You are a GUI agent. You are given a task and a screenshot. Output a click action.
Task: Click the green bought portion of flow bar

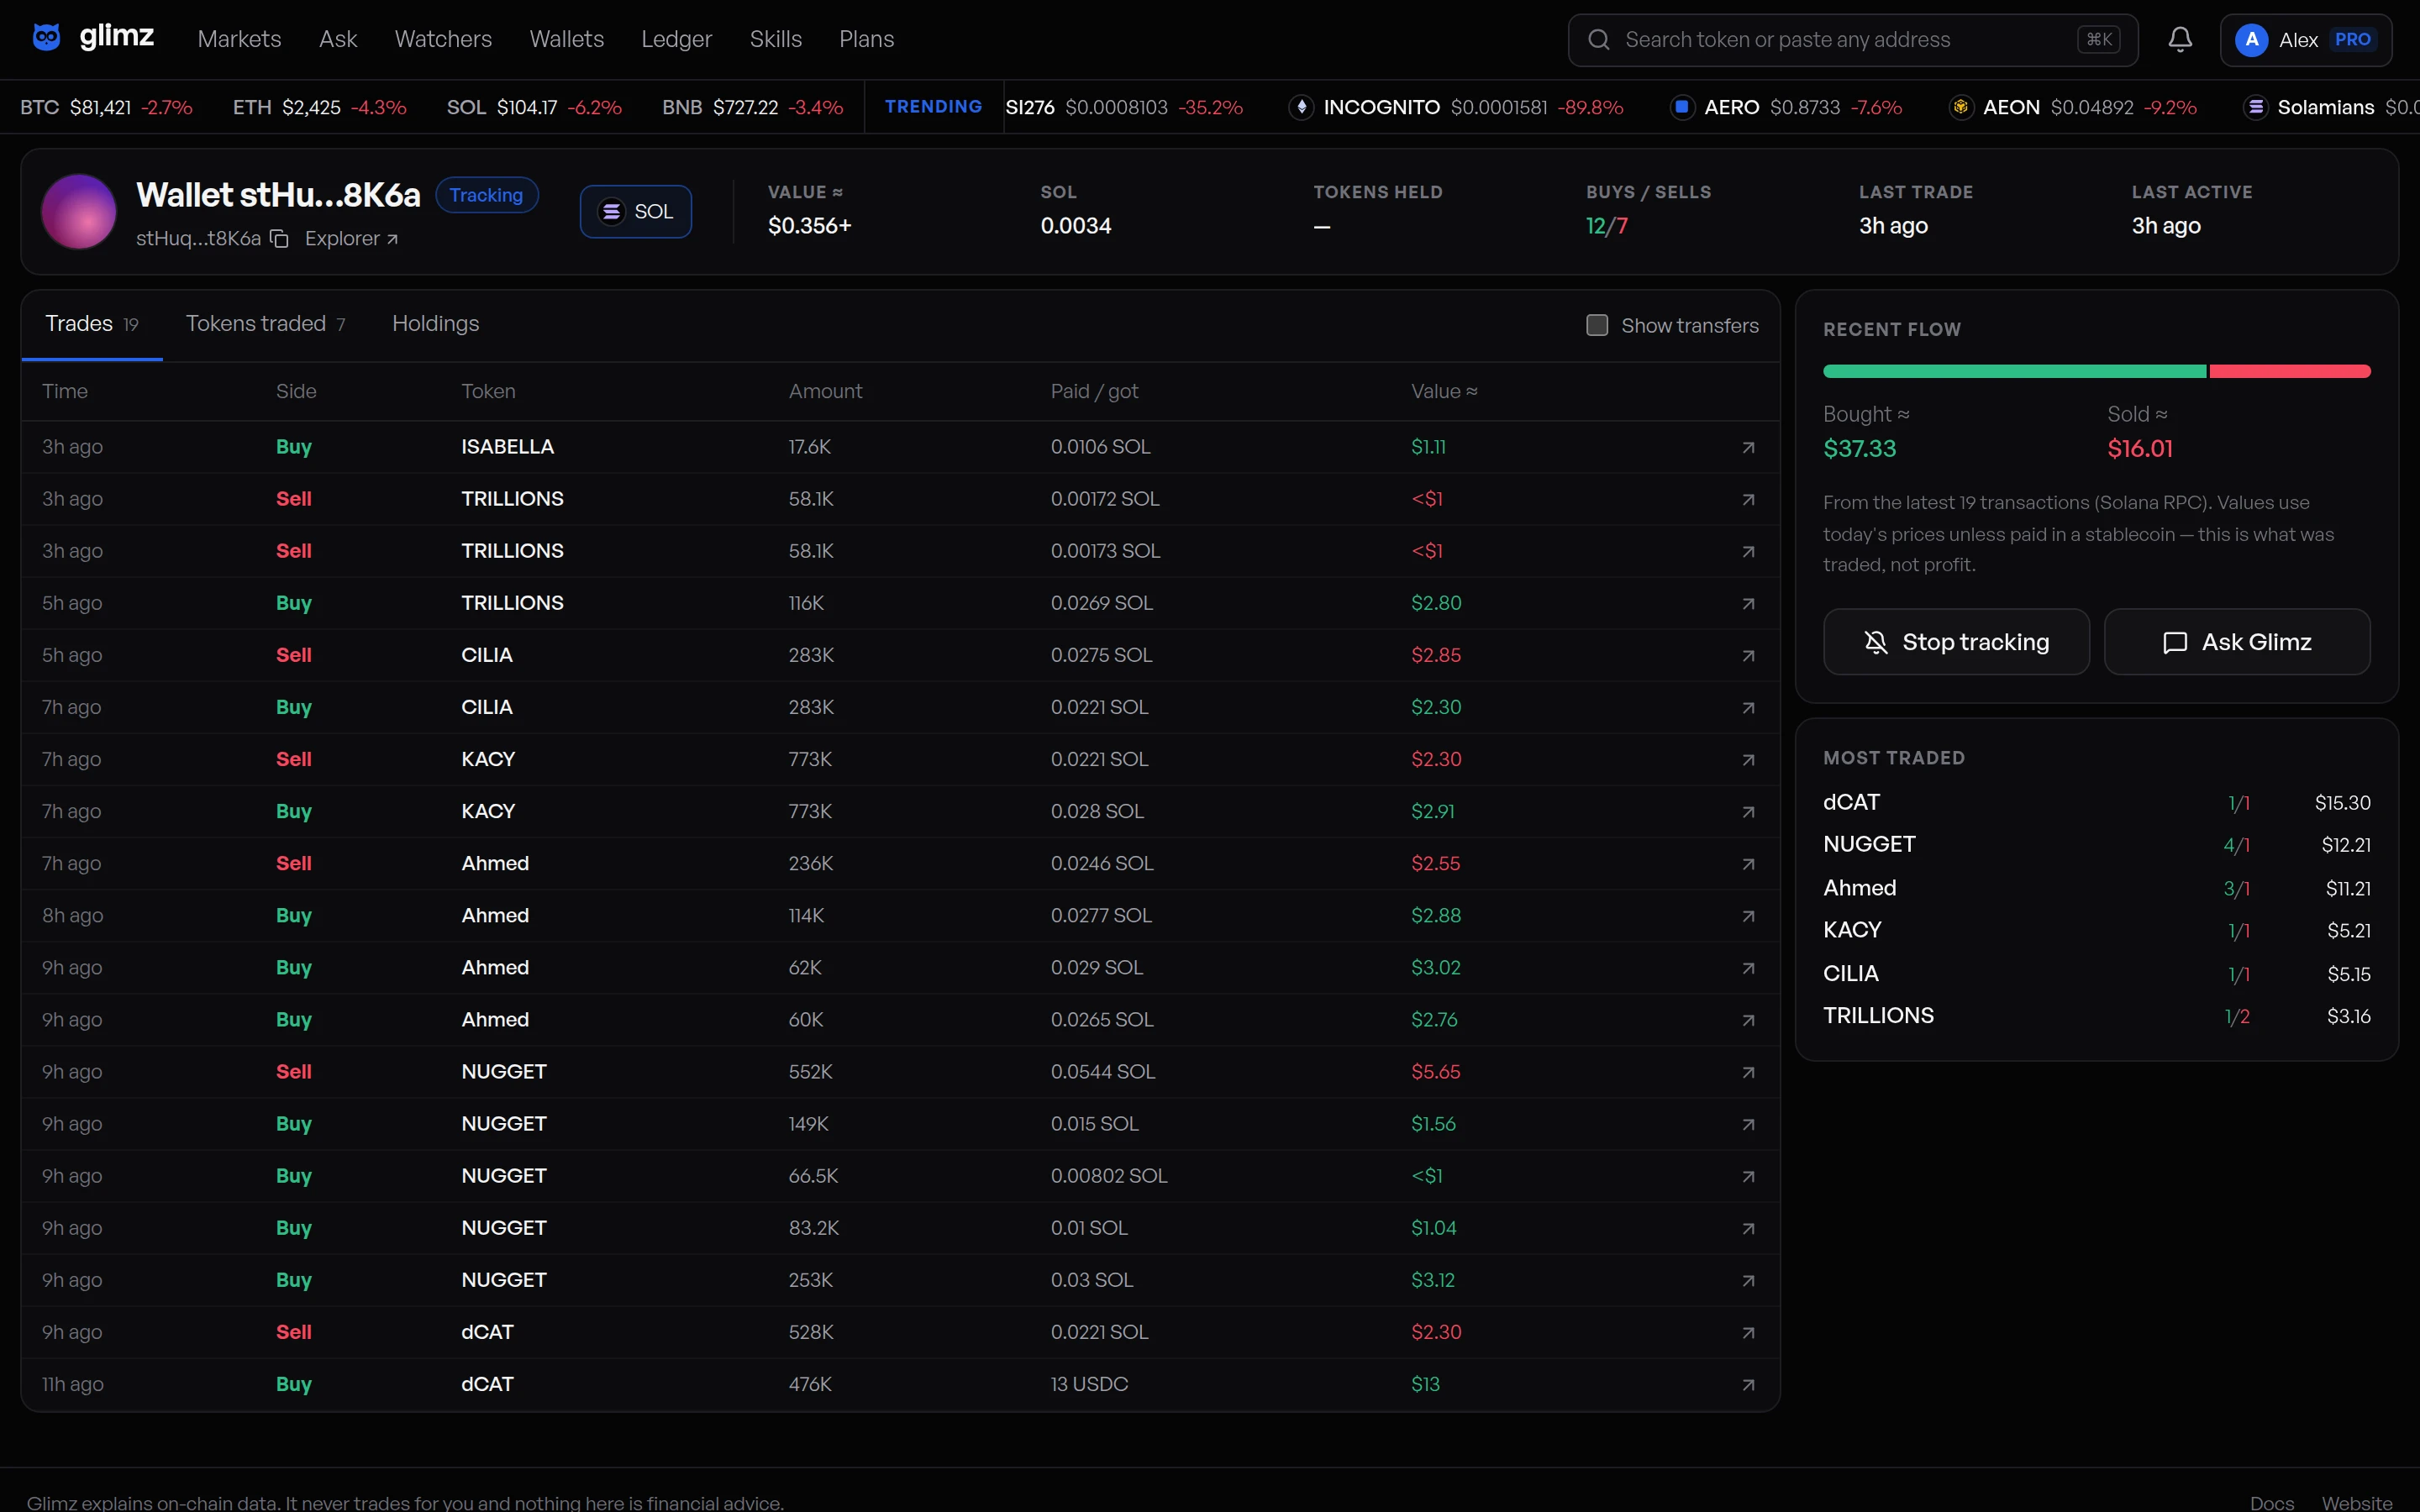click(x=2014, y=371)
